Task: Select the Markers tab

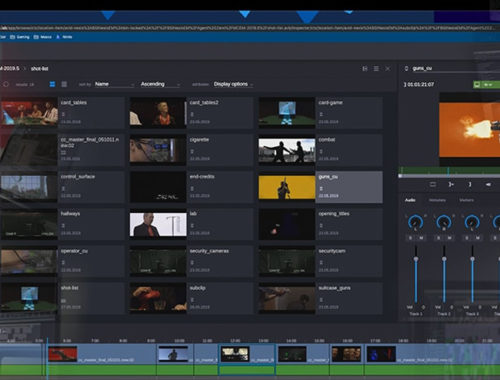Action: pyautogui.click(x=466, y=200)
